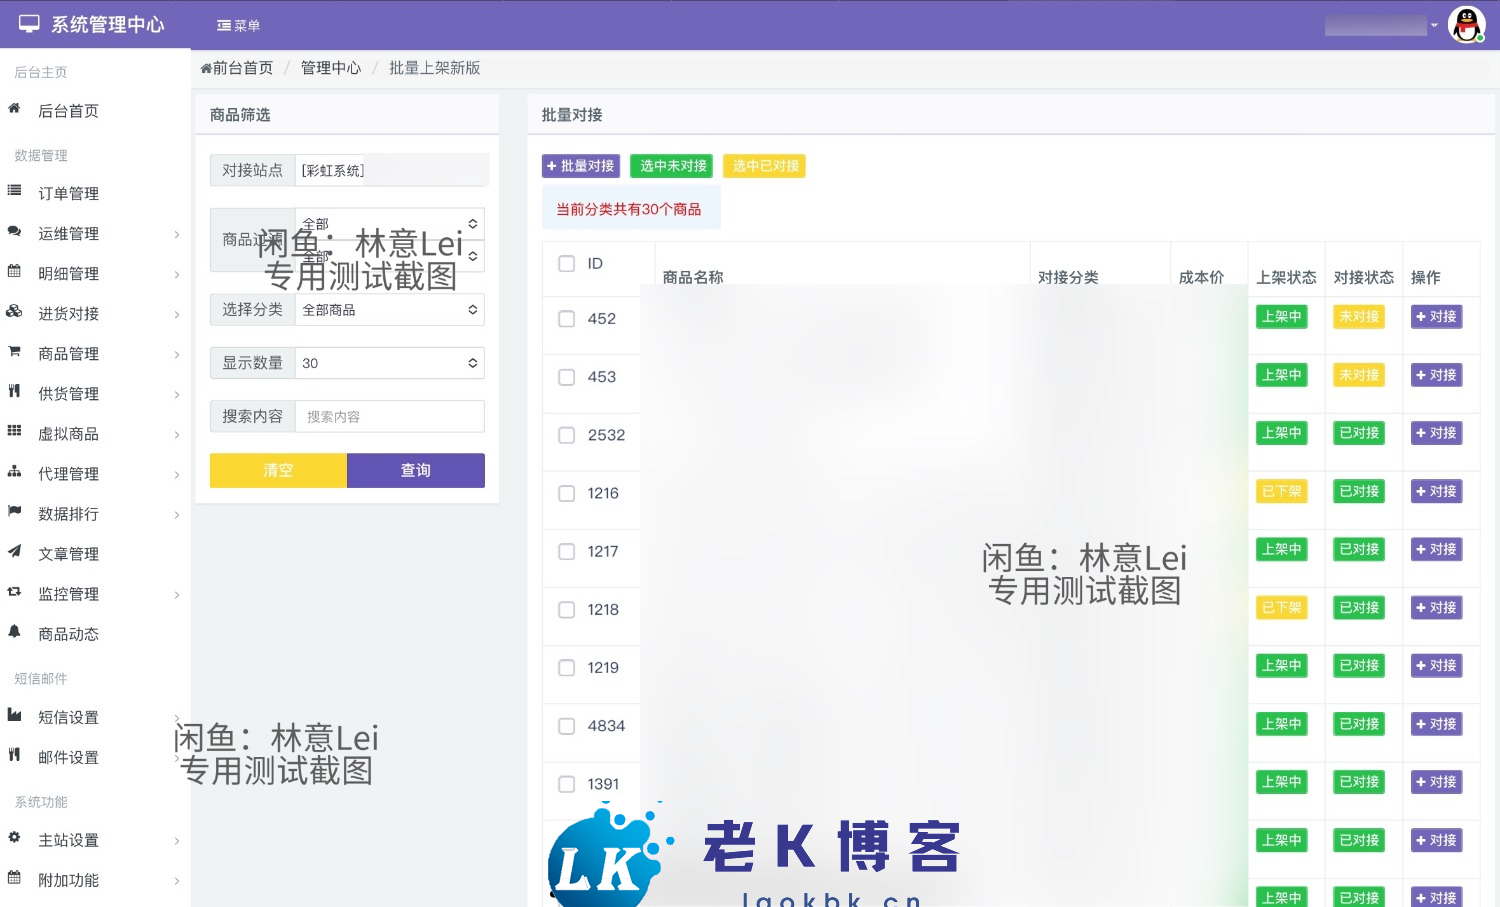Open the 选择分类 dropdown showing 全部商品
Screen dimensions: 1500x907
click(x=389, y=310)
